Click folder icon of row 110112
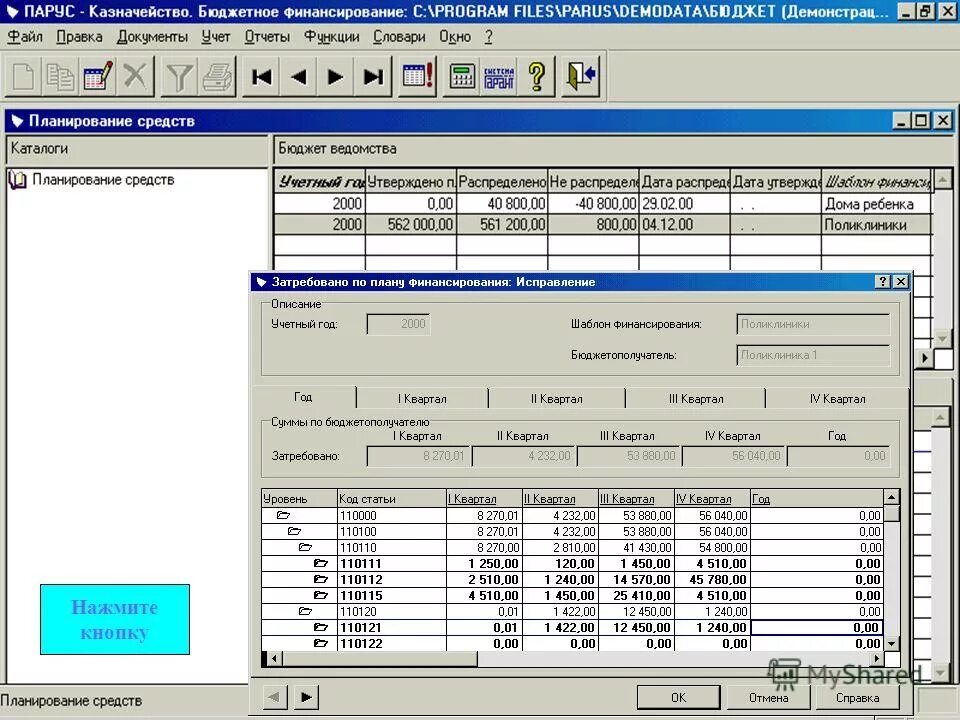 click(x=321, y=579)
